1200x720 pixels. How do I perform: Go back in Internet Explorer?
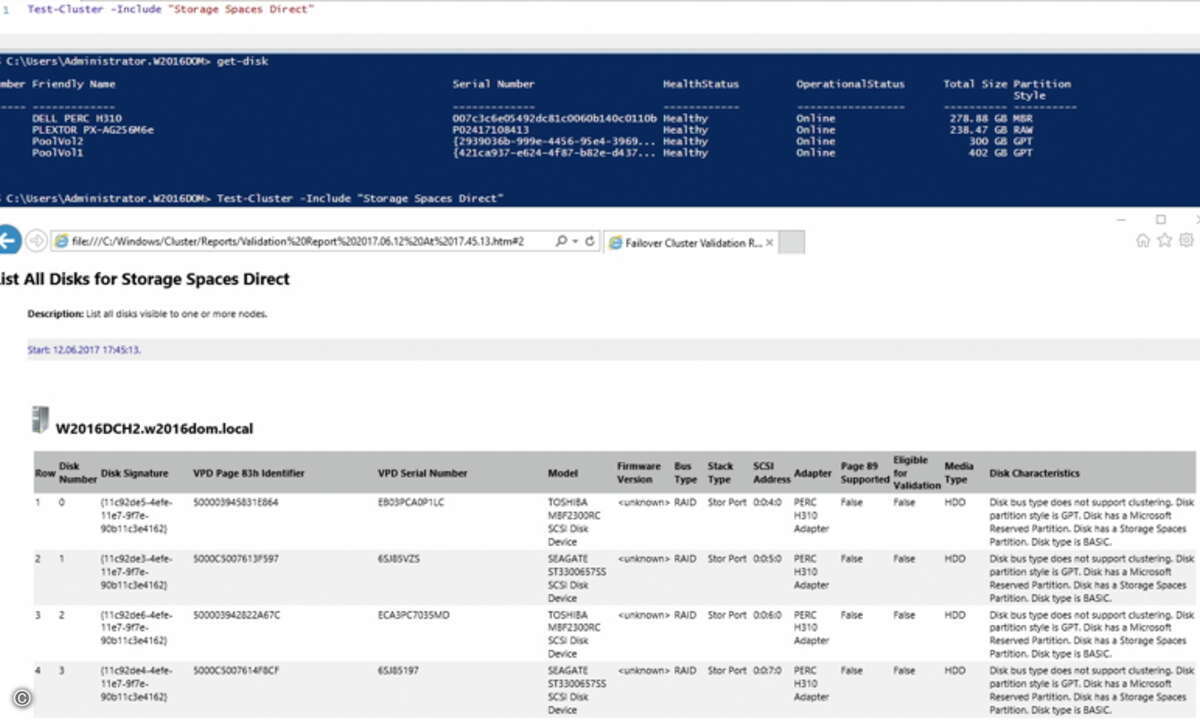tap(8, 240)
